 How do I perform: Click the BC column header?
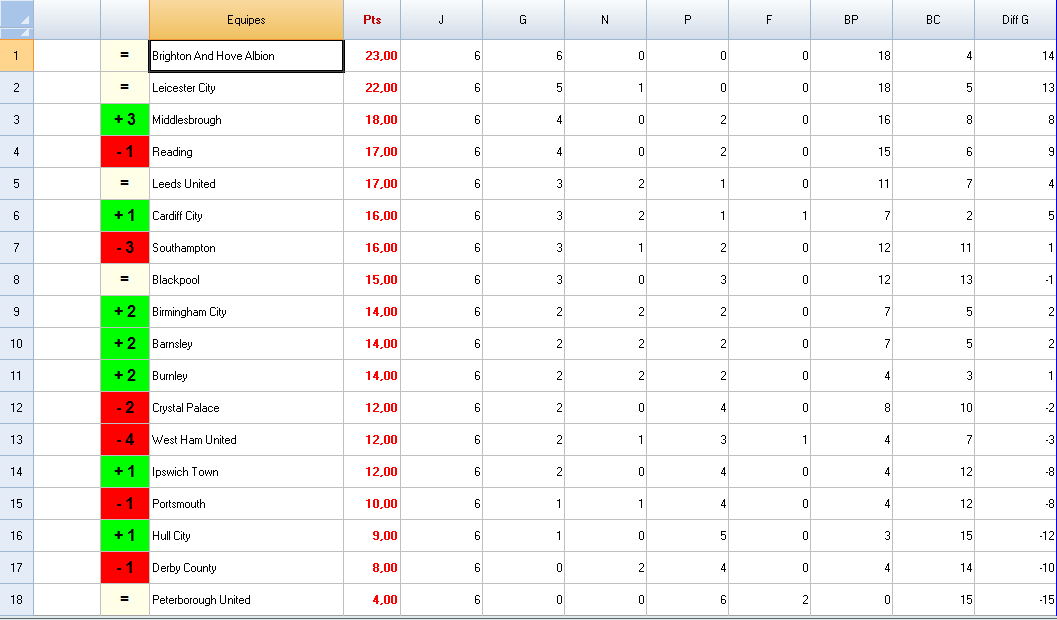click(x=933, y=20)
